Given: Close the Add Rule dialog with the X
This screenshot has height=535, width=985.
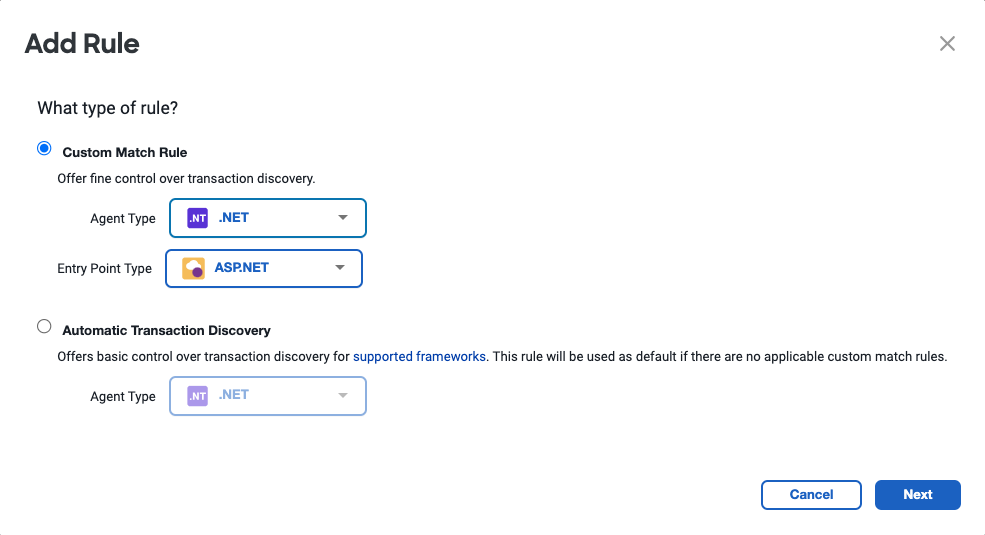Looking at the screenshot, I should point(947,43).
